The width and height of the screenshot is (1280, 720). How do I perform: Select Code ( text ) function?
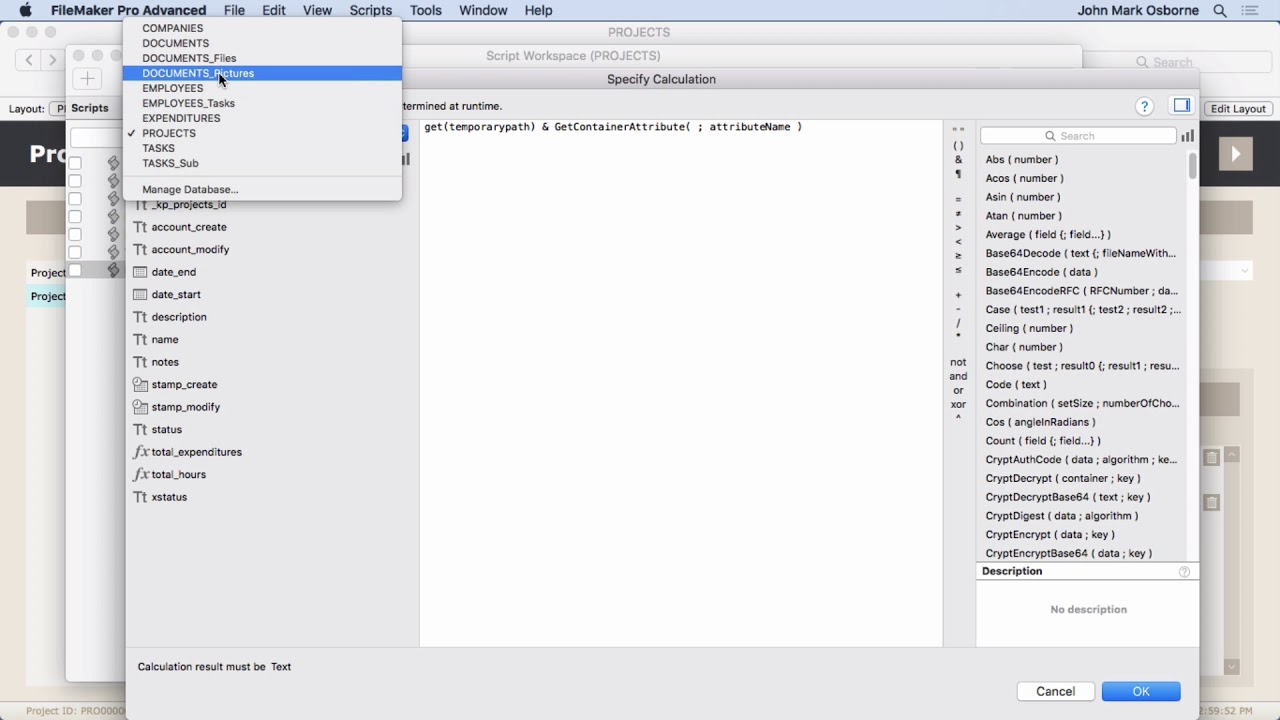coord(1016,384)
